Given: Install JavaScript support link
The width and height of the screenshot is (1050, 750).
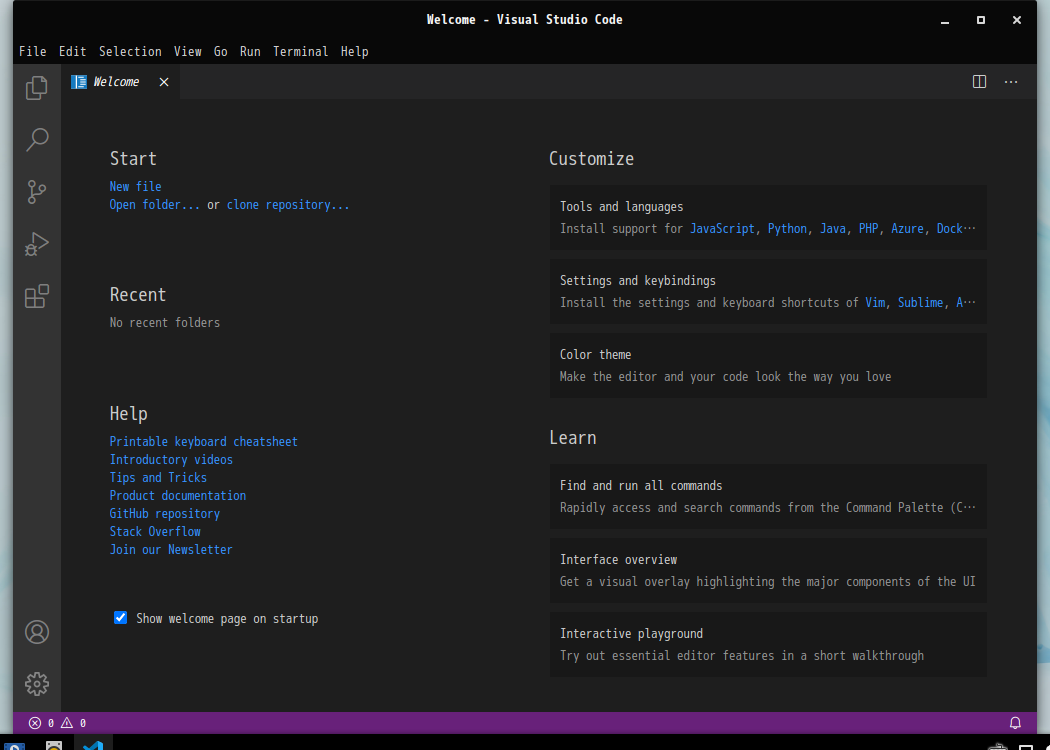Looking at the screenshot, I should [x=723, y=228].
